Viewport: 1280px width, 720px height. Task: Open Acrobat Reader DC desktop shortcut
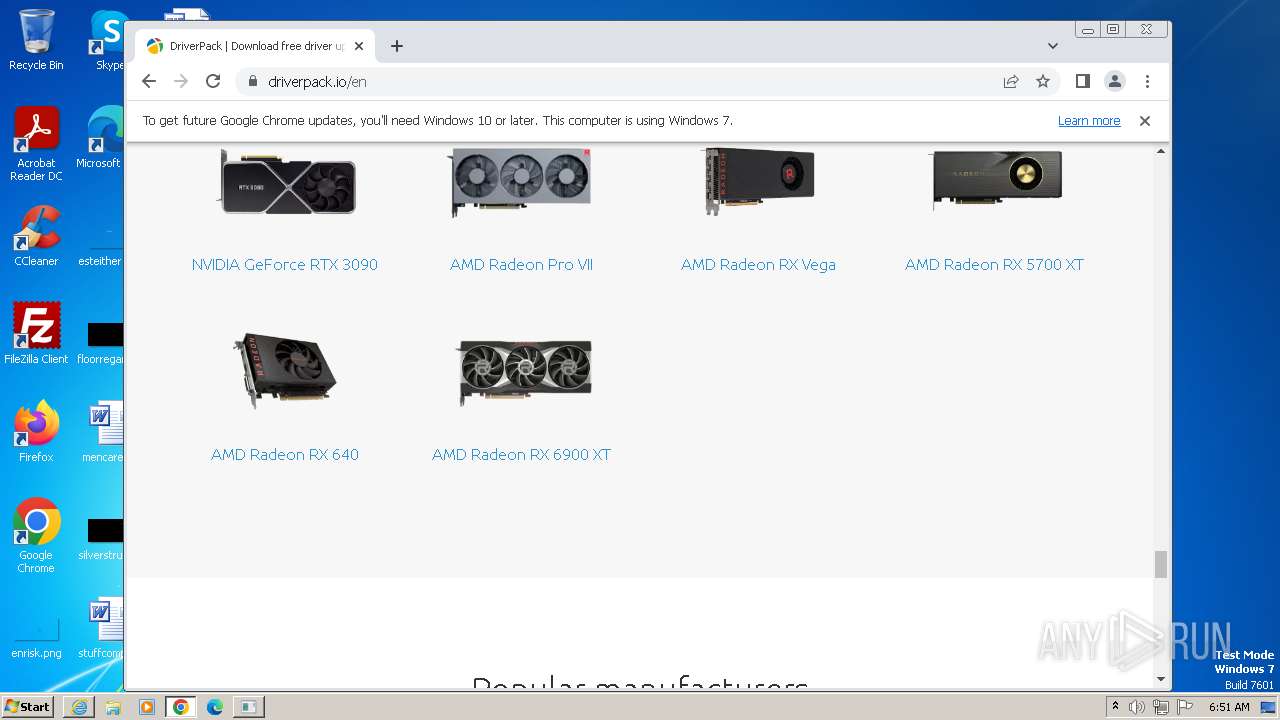[x=36, y=144]
